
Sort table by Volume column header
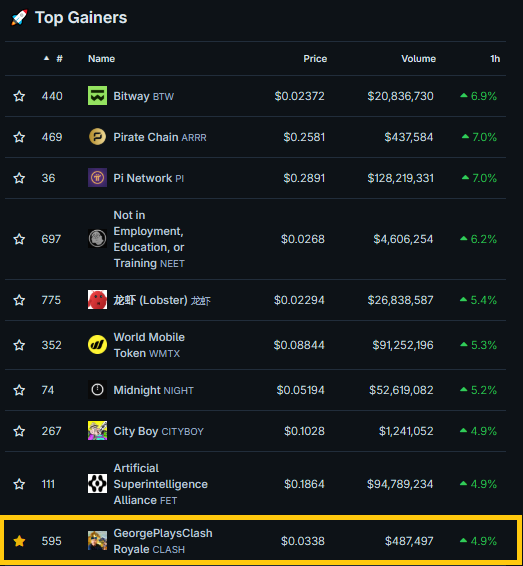click(x=418, y=59)
